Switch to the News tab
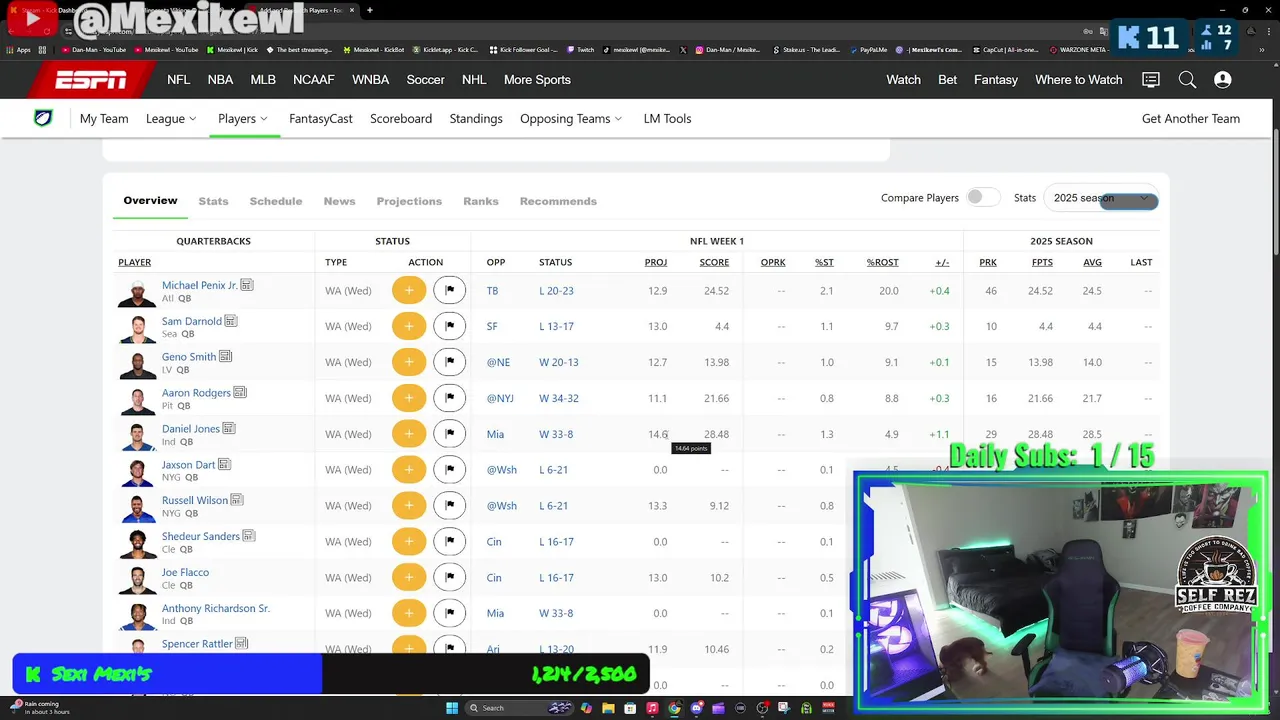This screenshot has width=1280, height=720. [x=339, y=201]
